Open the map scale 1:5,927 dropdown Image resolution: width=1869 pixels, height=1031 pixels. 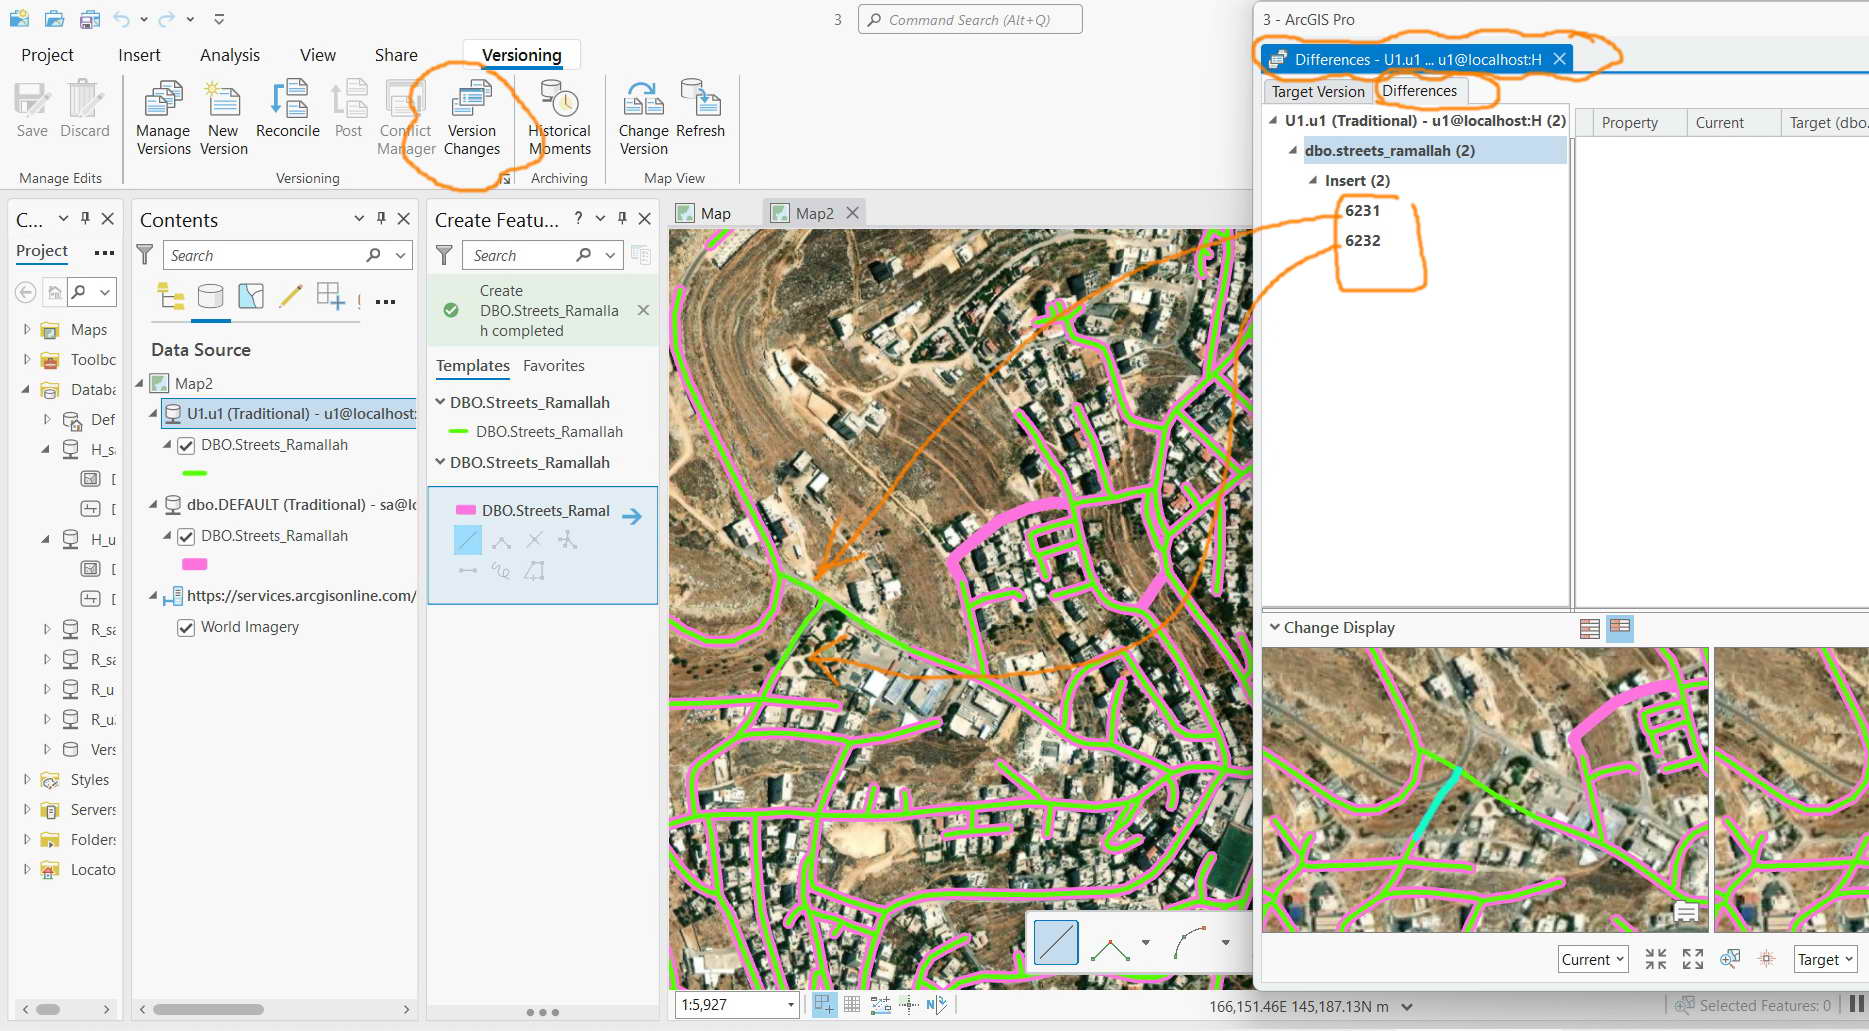[x=790, y=1005]
